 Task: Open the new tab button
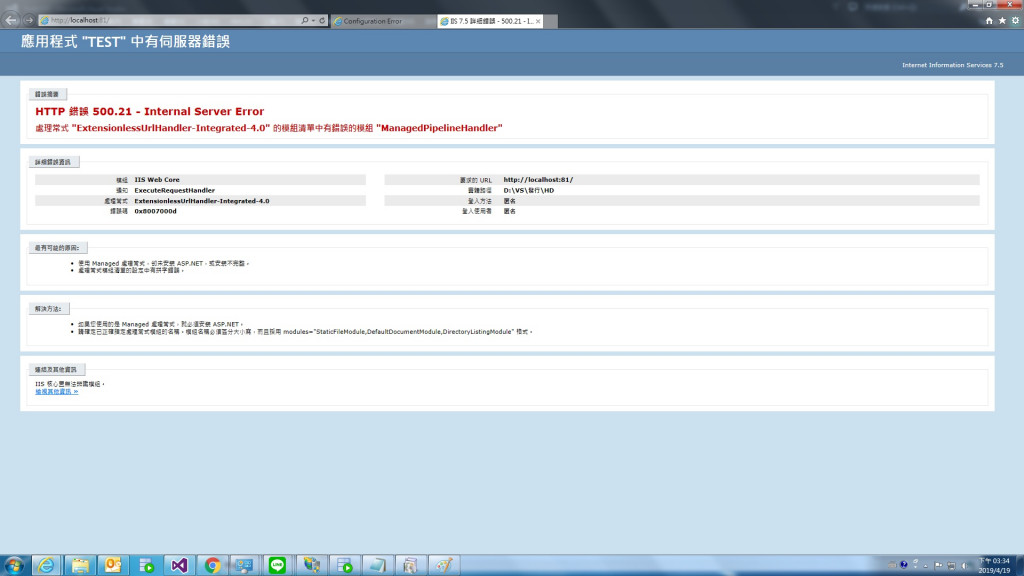551,21
